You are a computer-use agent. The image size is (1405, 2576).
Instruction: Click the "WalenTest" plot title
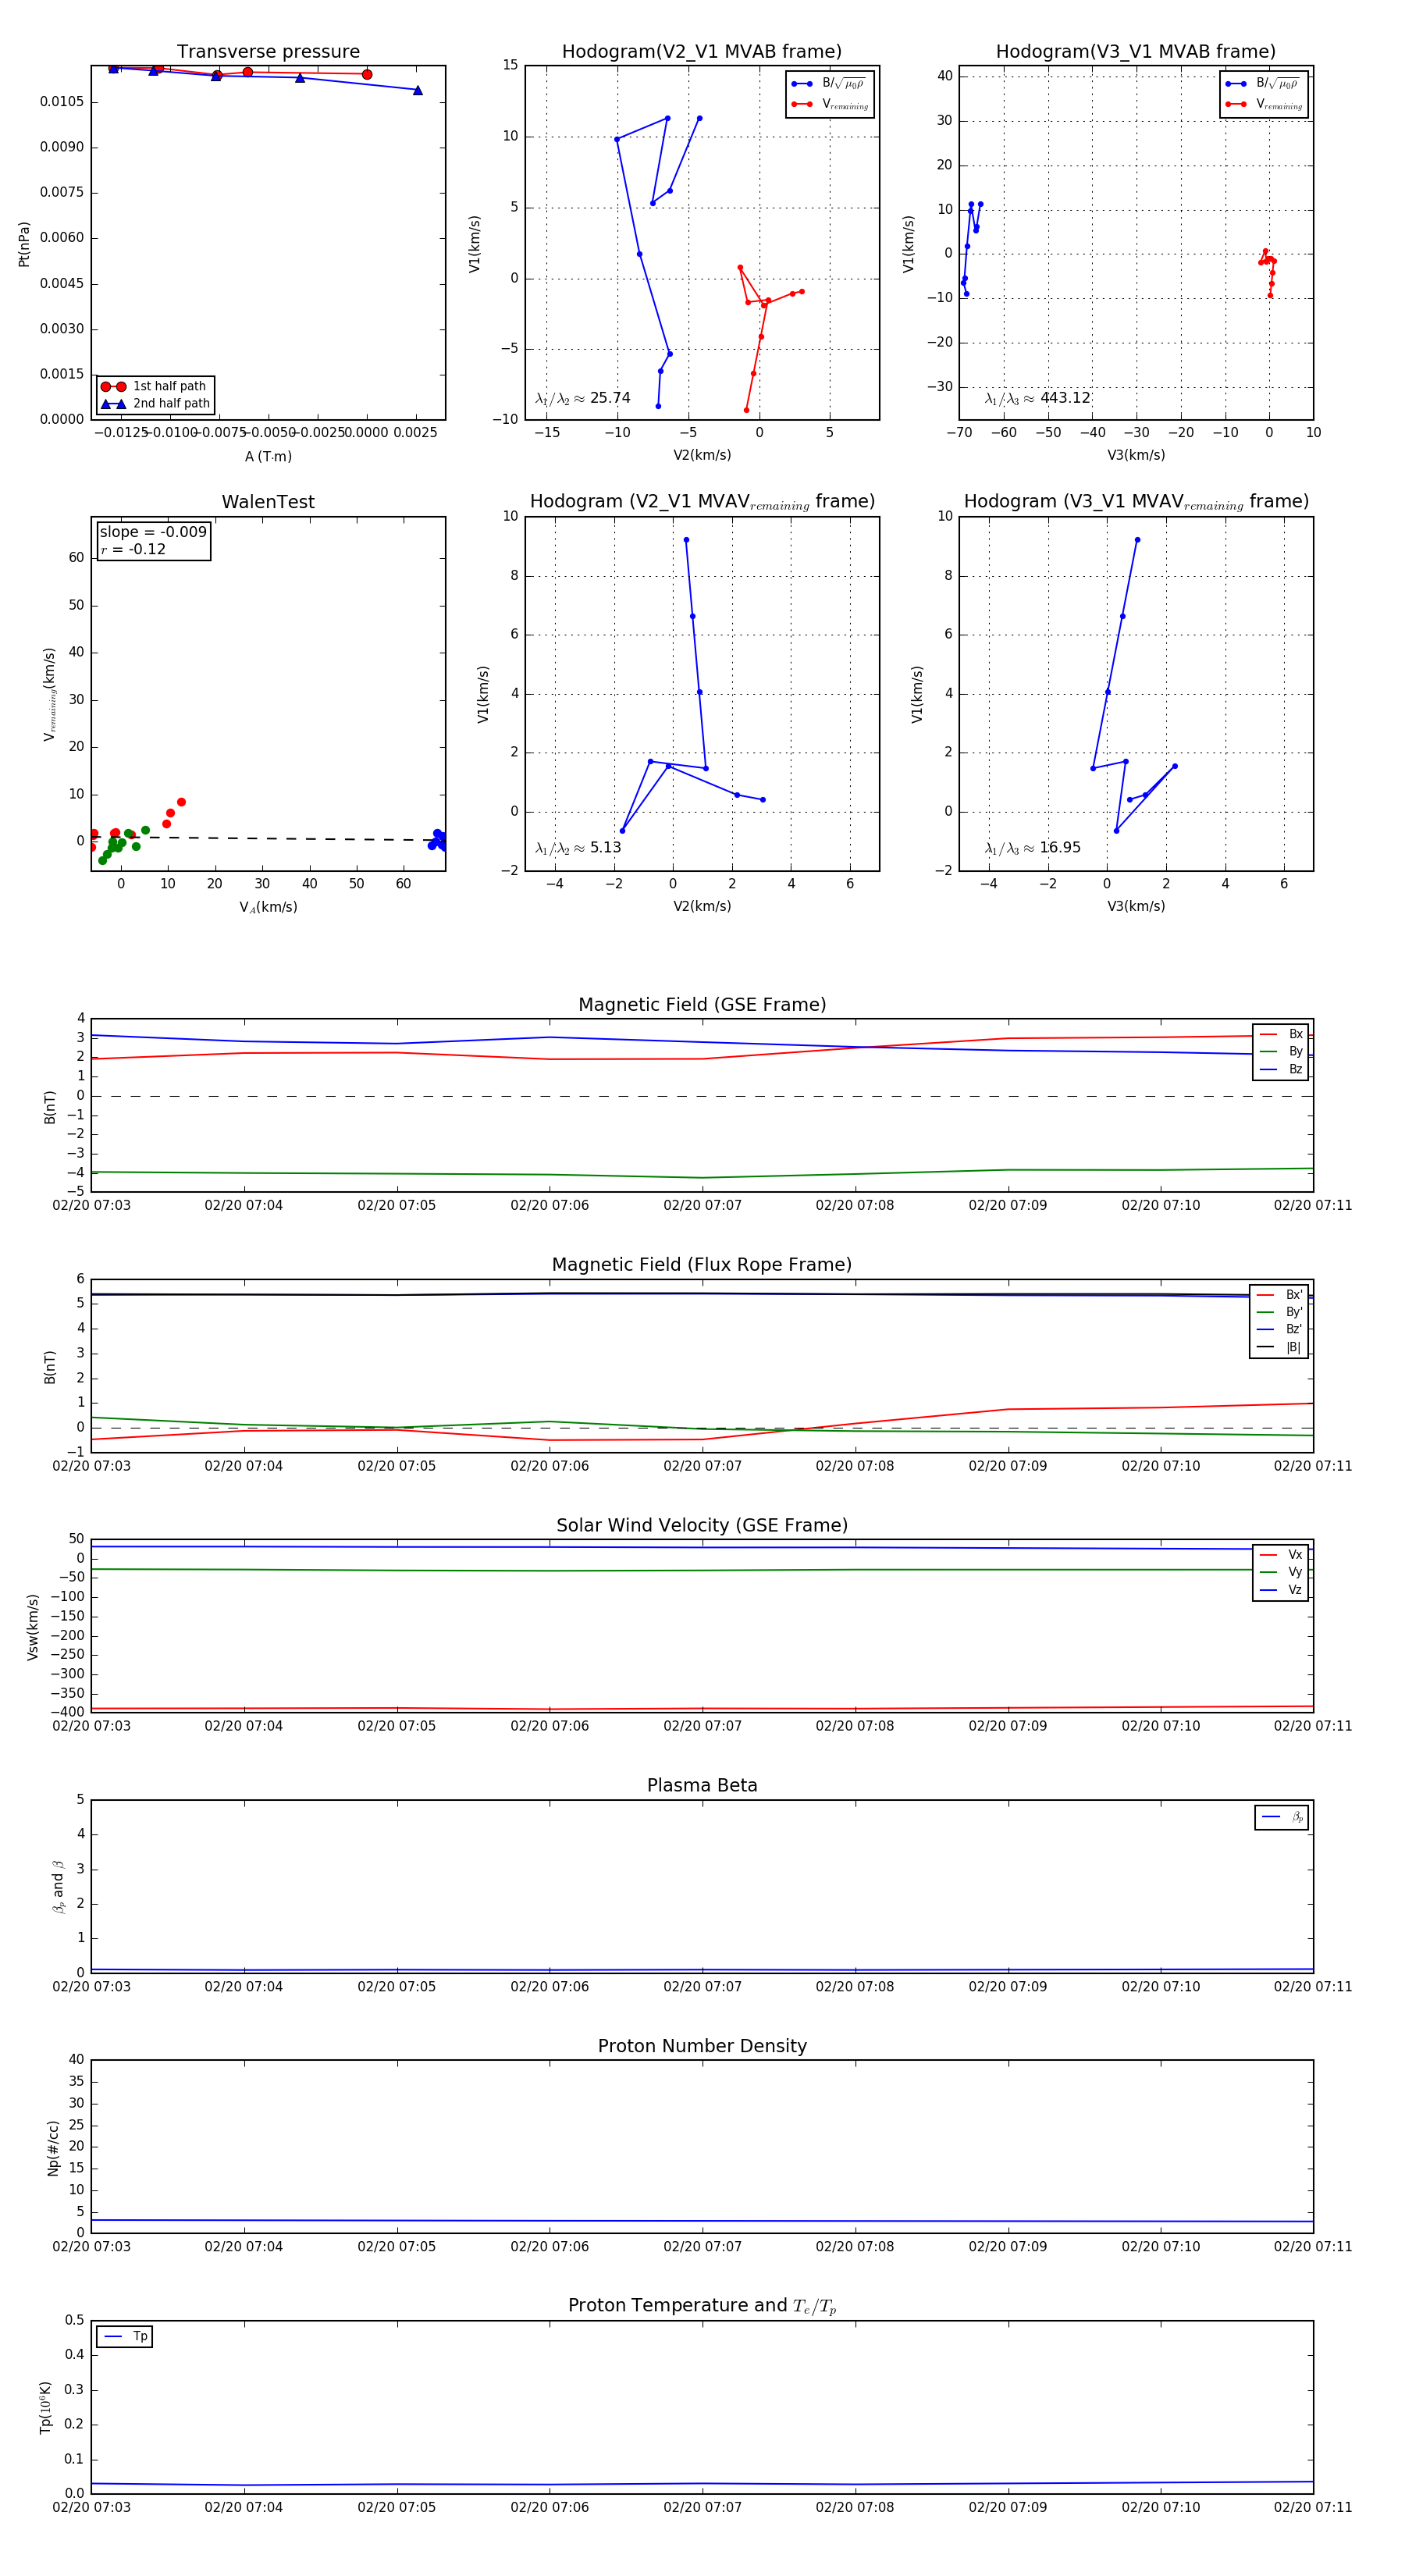point(268,502)
